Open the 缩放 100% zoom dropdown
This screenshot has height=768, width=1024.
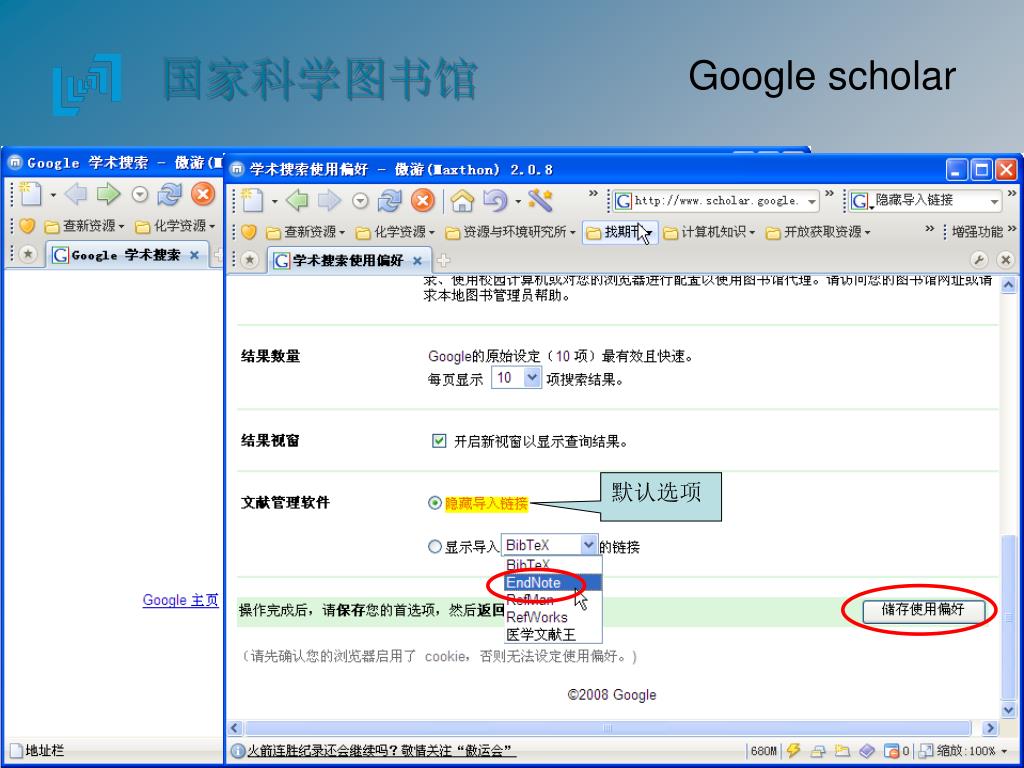pyautogui.click(x=973, y=751)
